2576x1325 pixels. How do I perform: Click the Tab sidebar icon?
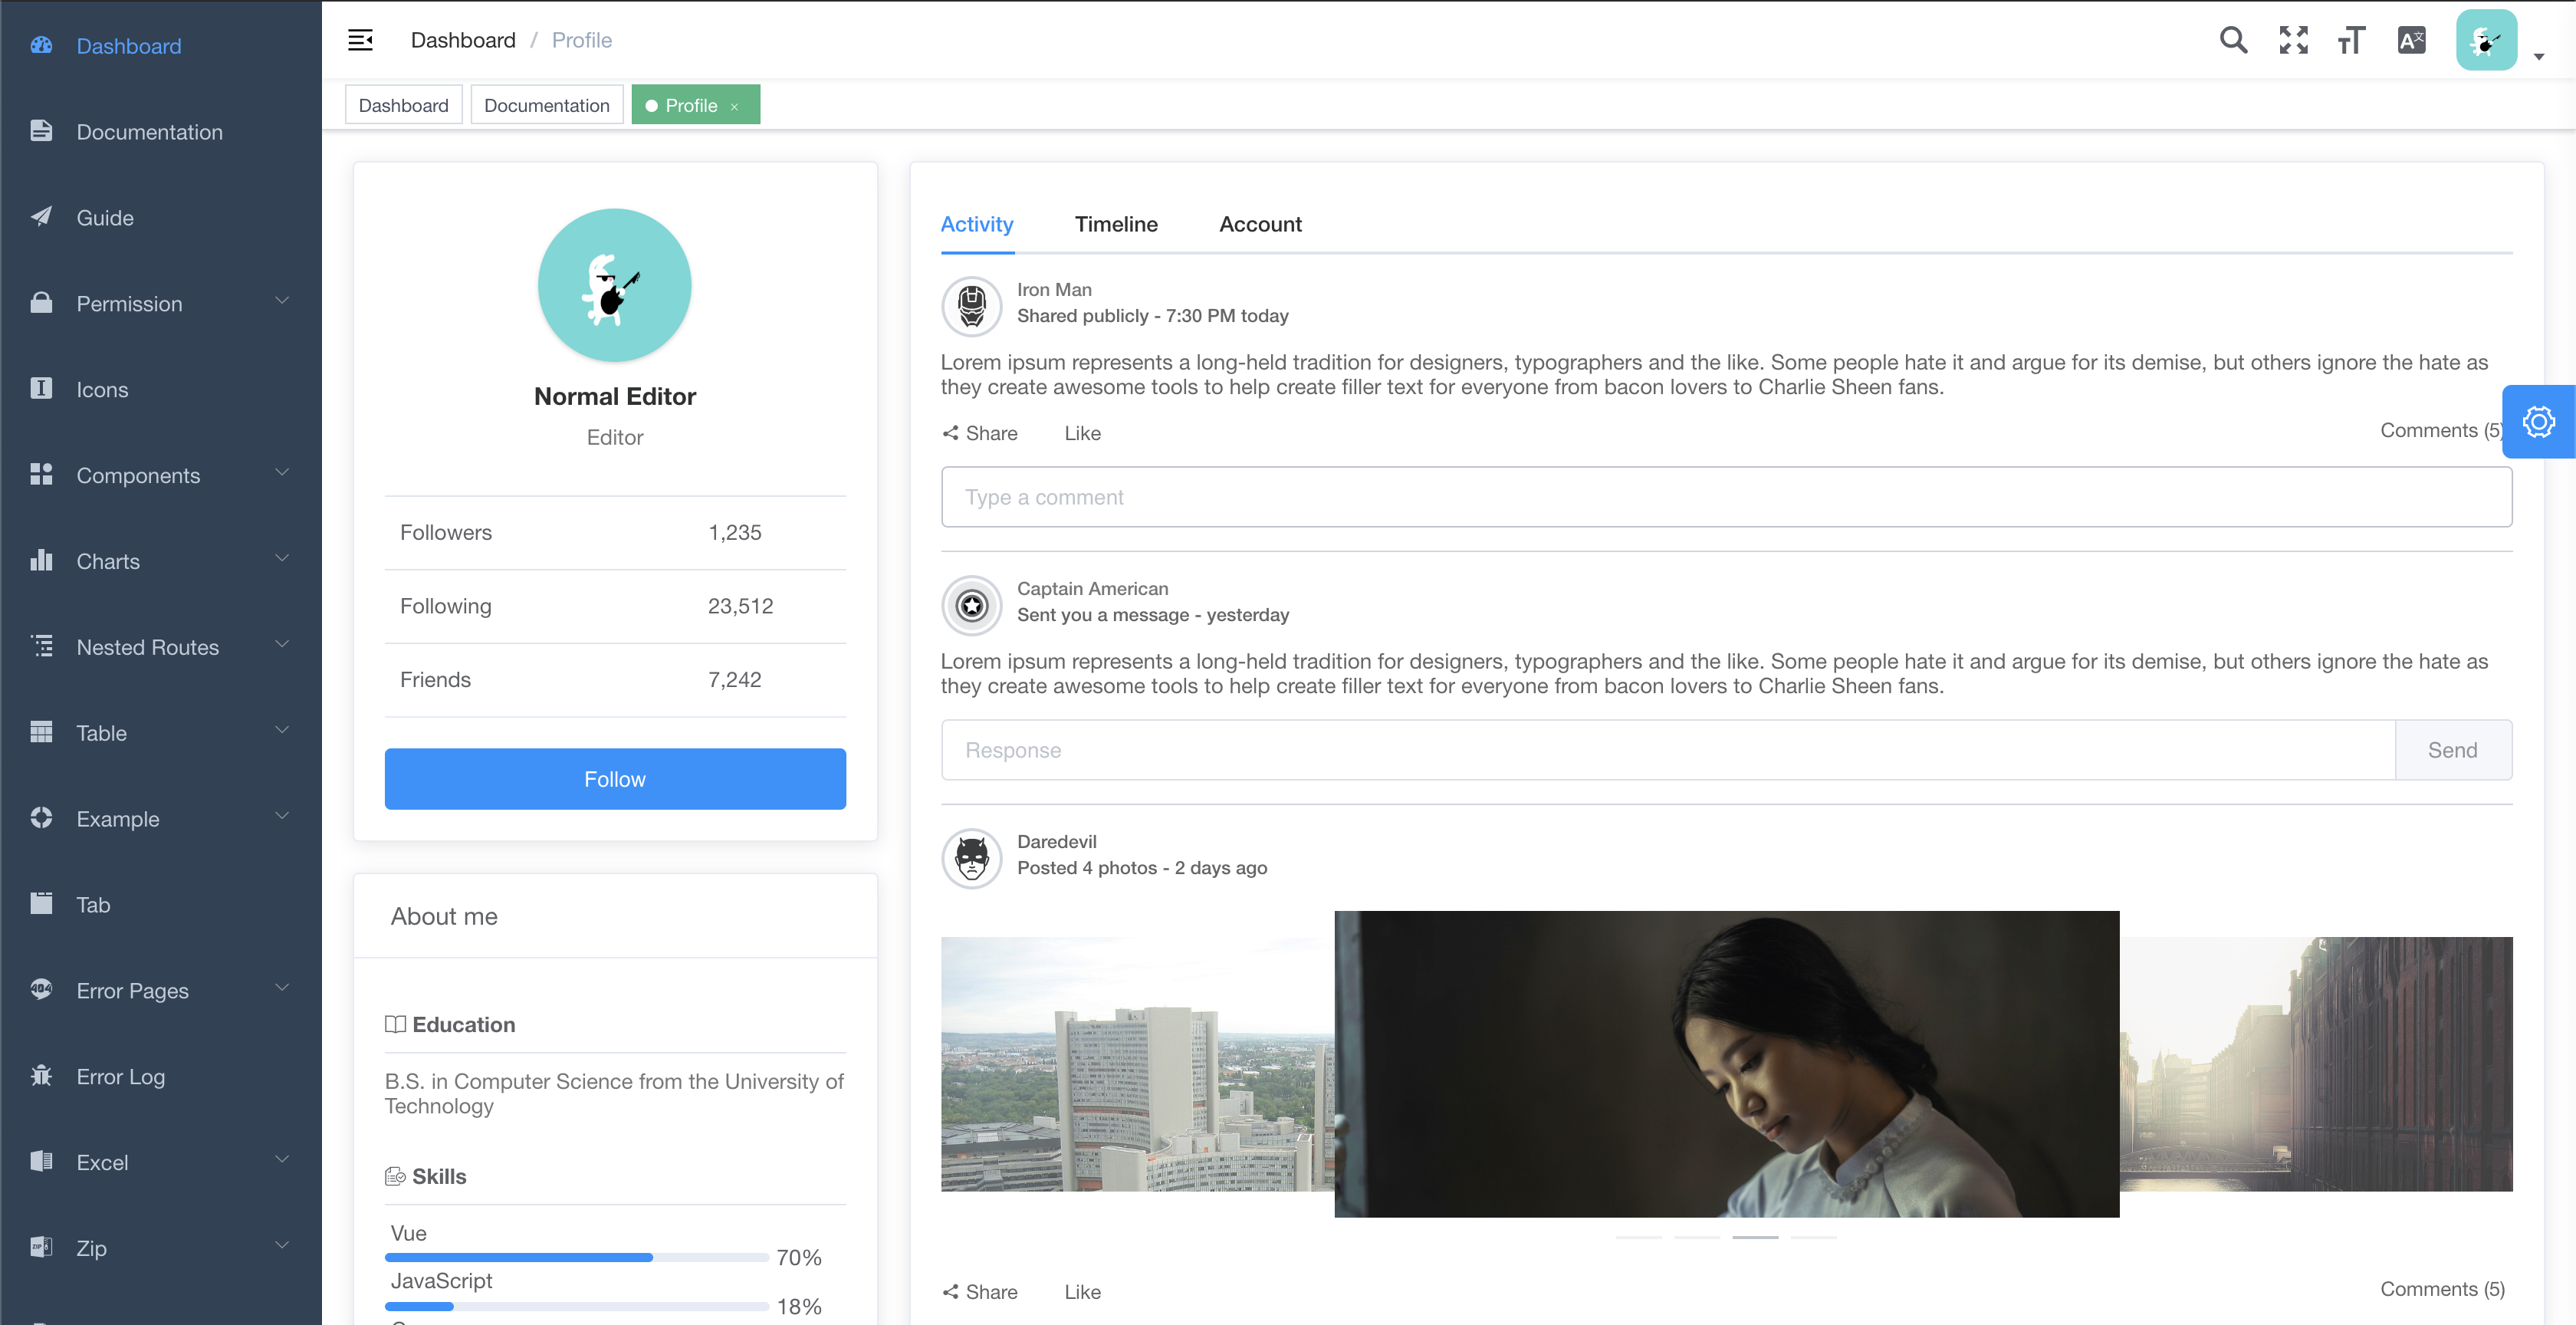coord(41,904)
